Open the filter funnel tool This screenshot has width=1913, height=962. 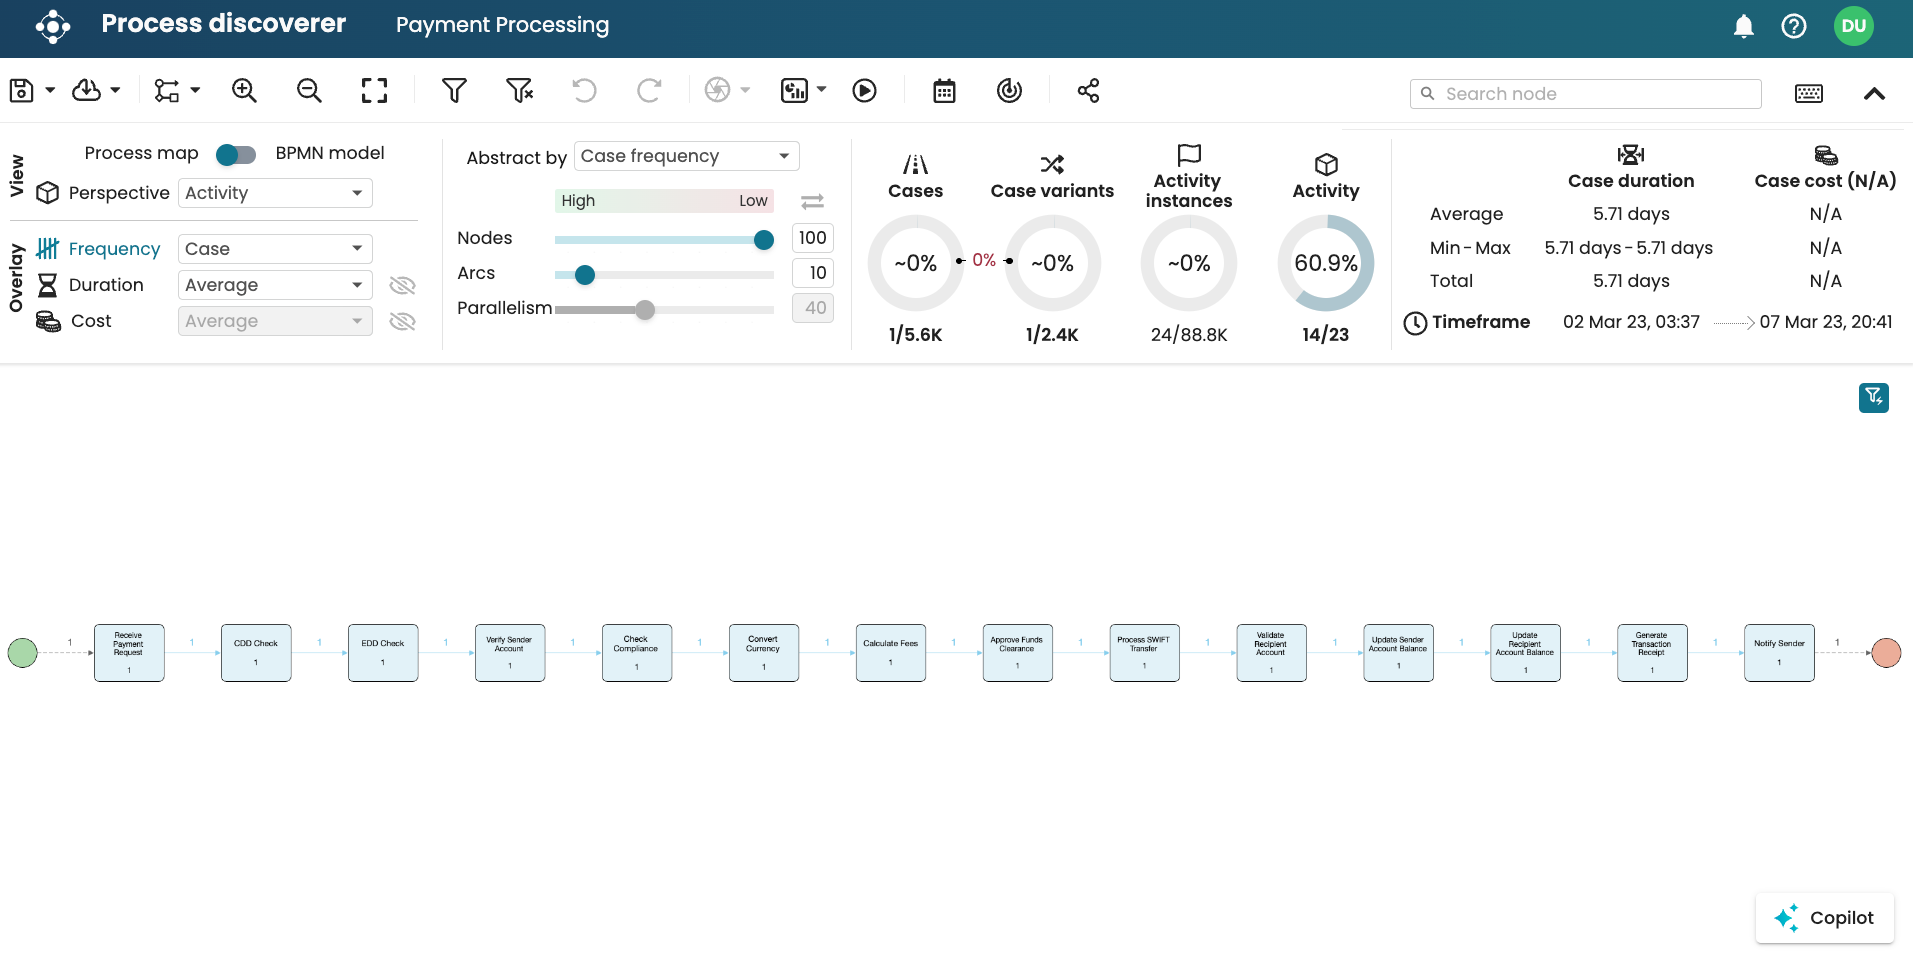[454, 91]
